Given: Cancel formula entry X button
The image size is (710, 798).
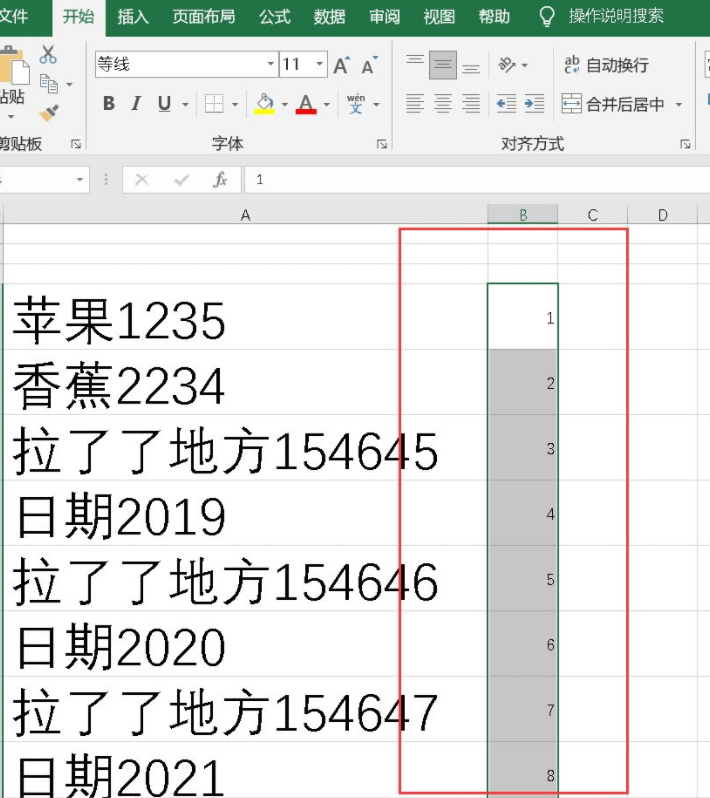Looking at the screenshot, I should click(x=141, y=180).
